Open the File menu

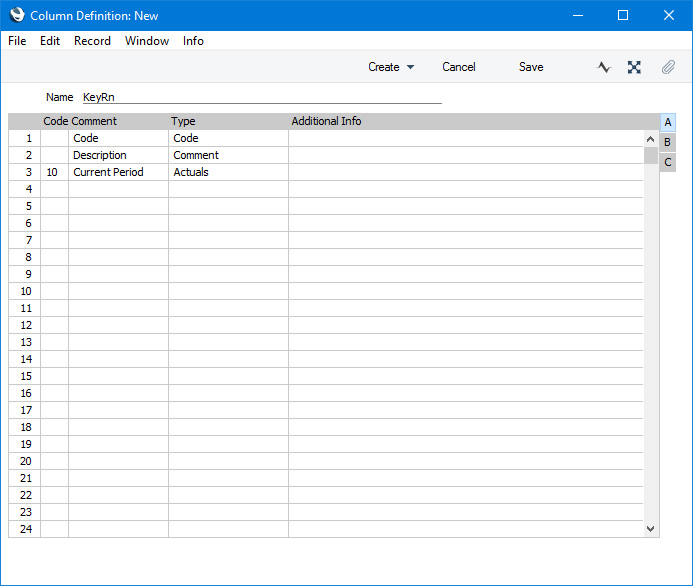17,41
